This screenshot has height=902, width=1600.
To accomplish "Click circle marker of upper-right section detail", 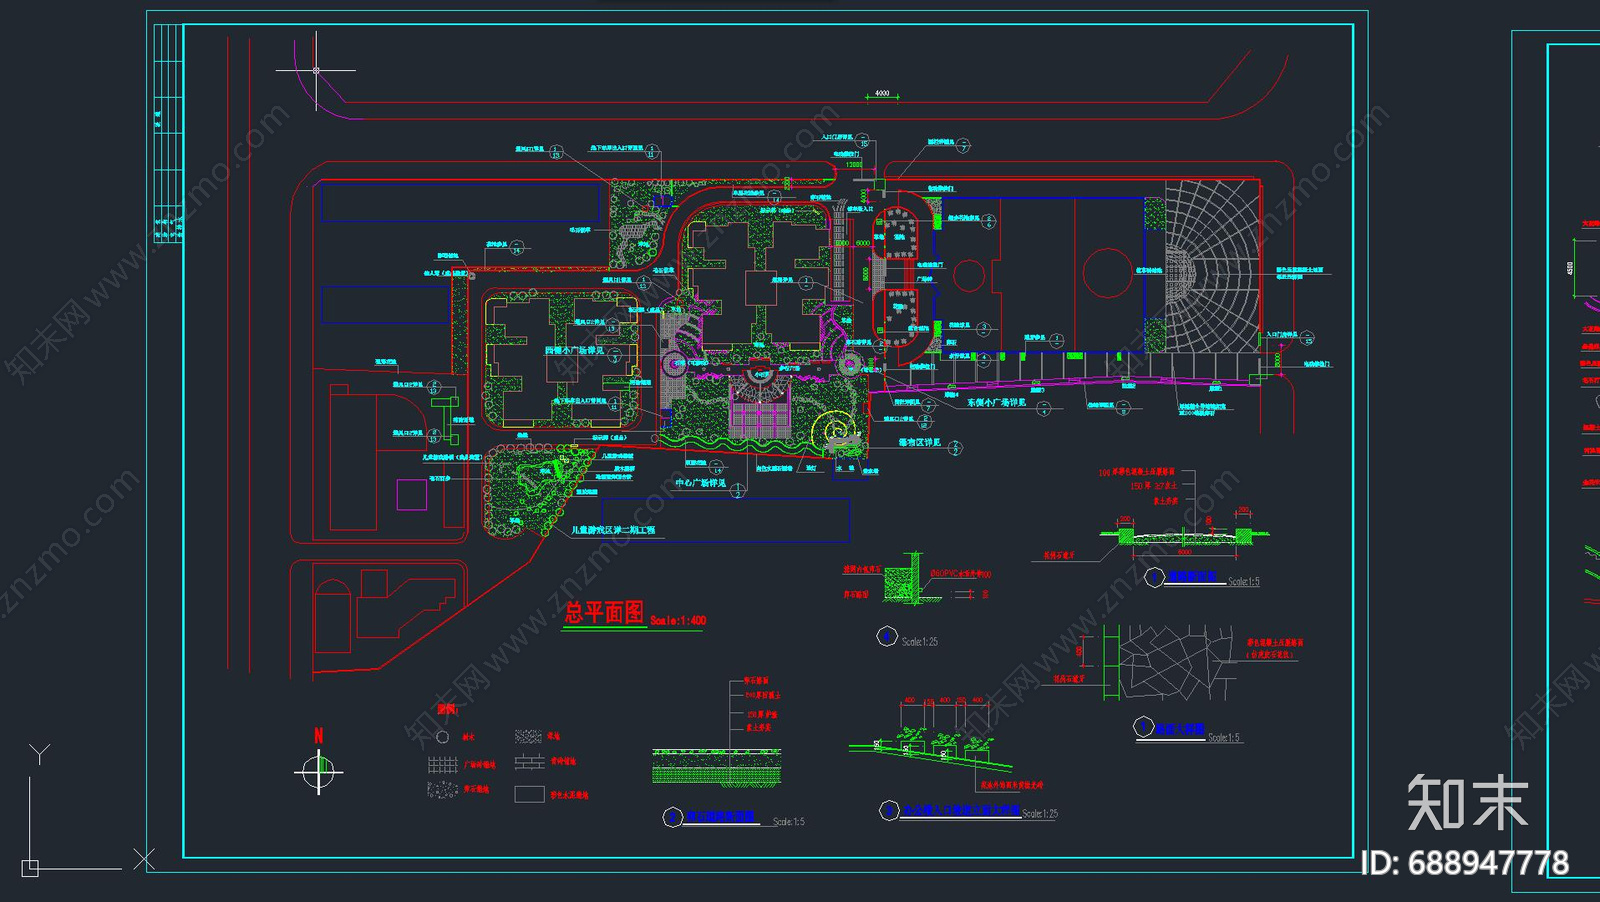I will [1154, 577].
